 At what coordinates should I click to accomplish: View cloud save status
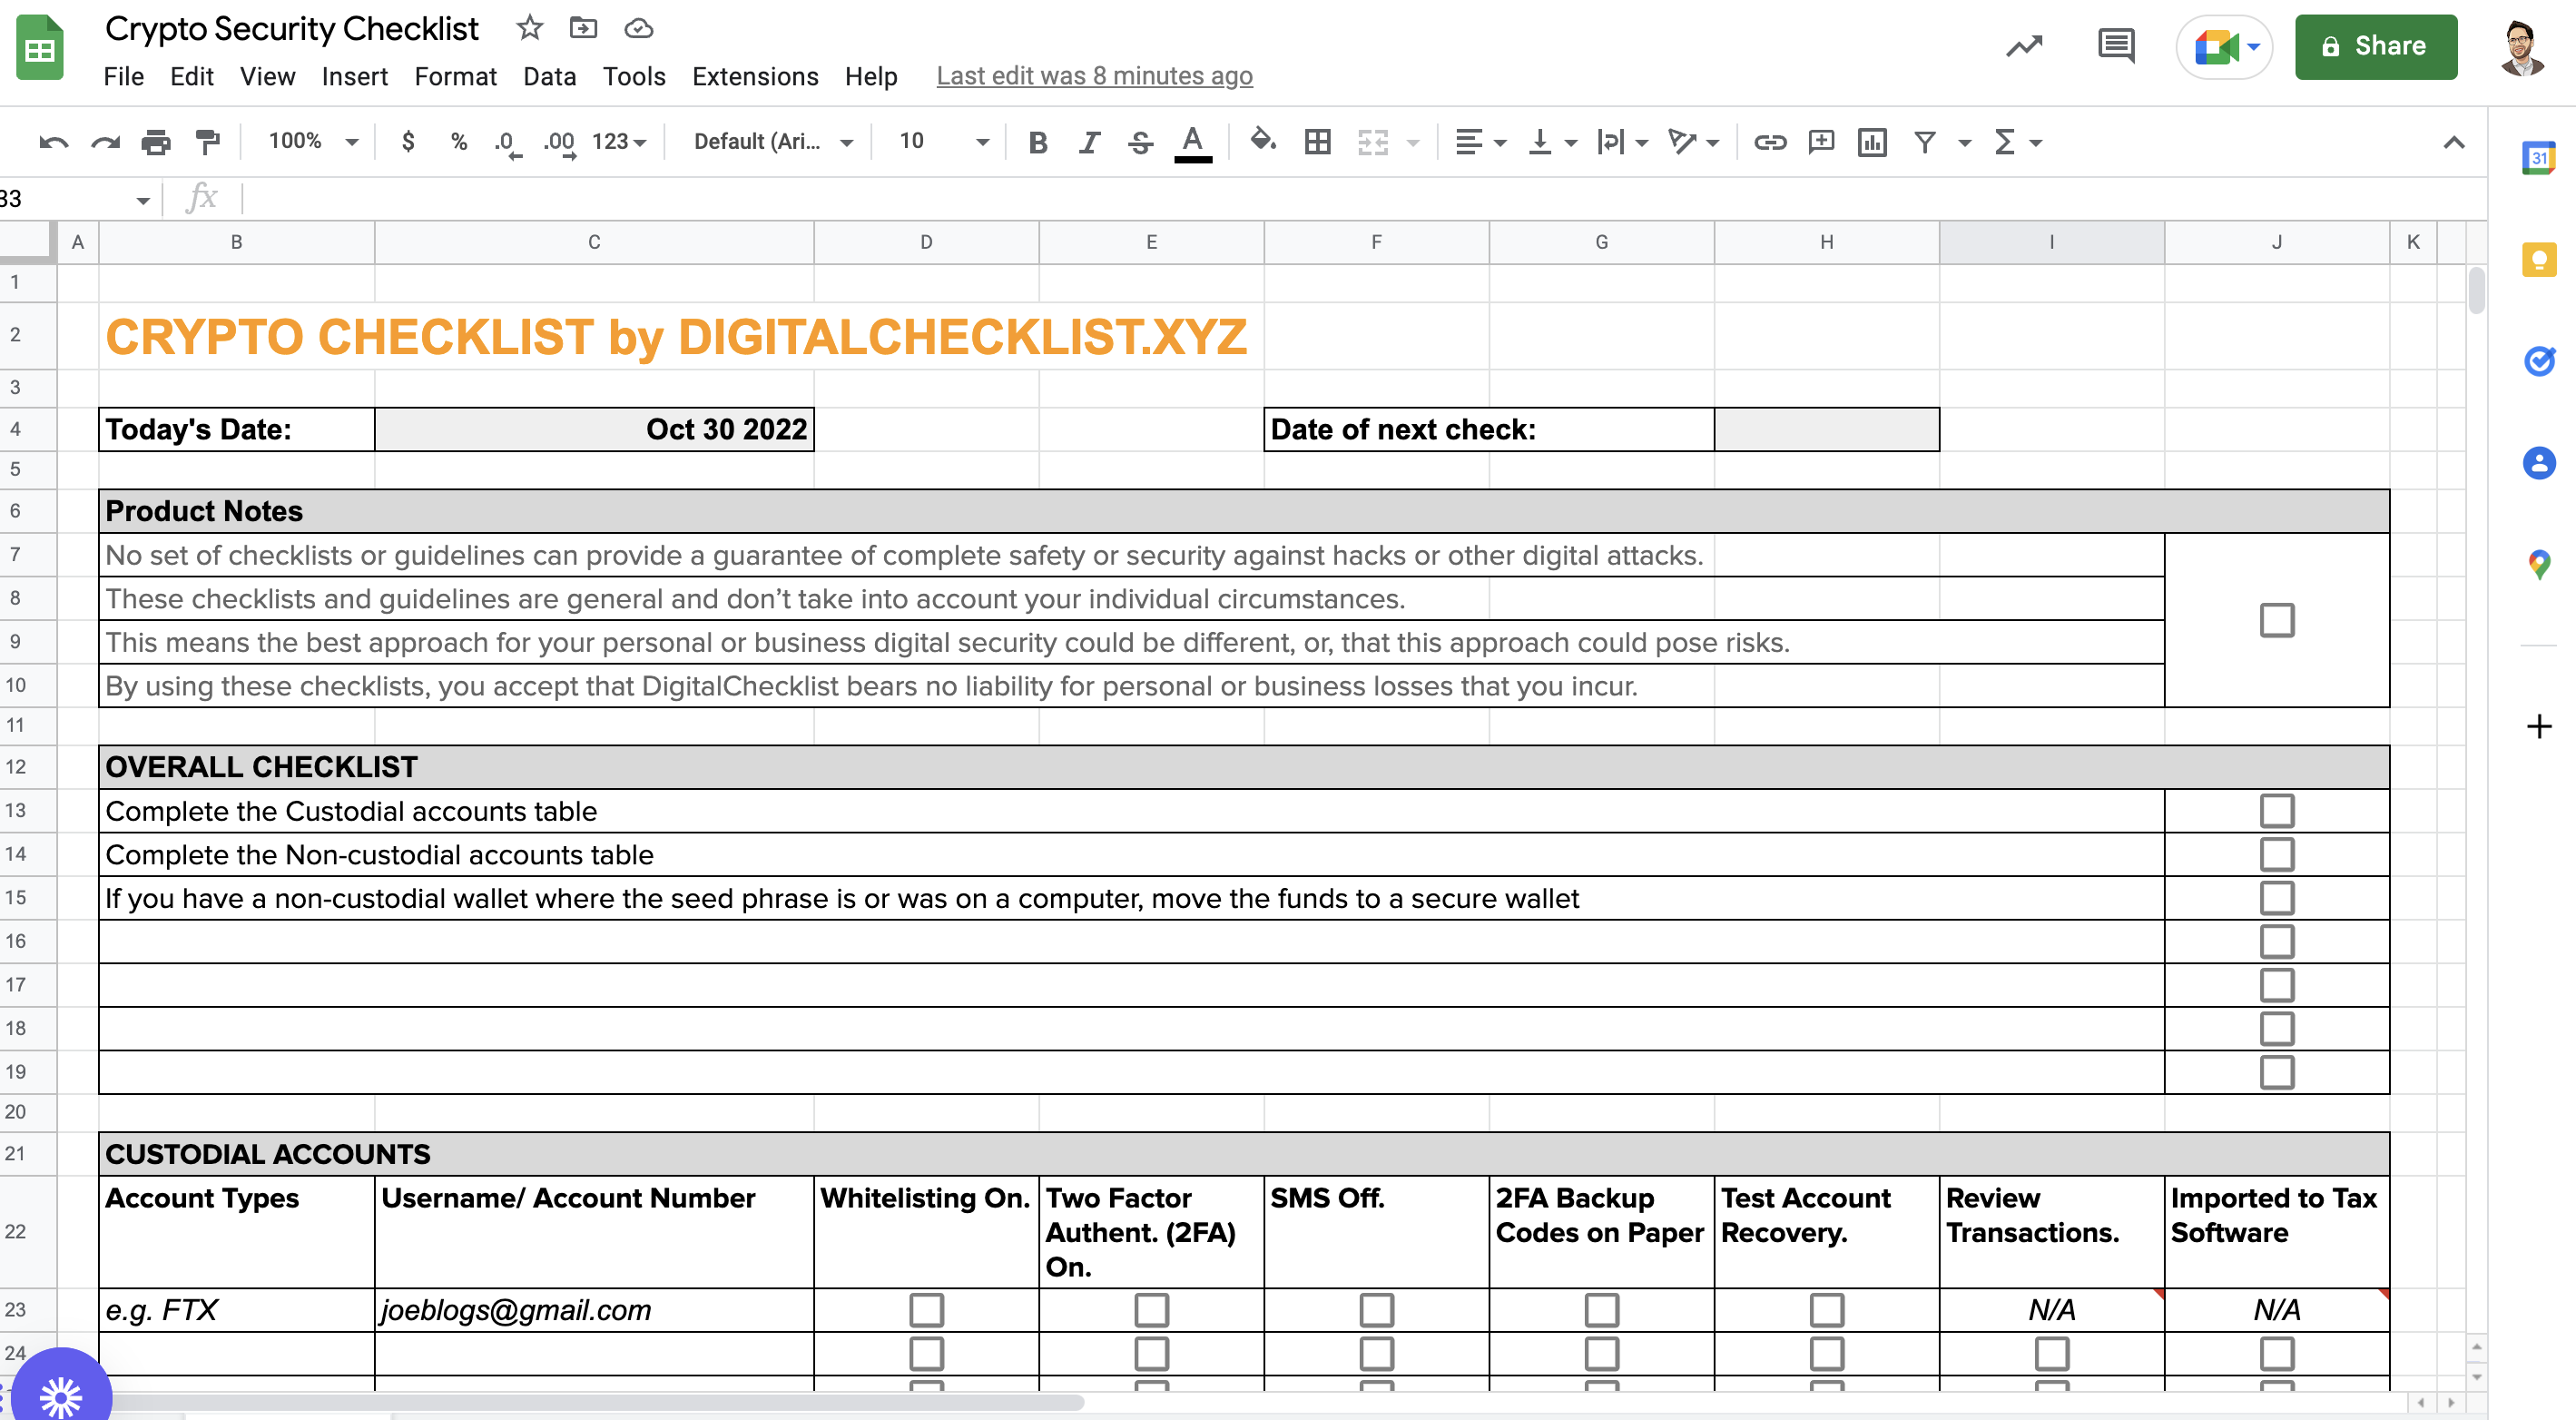[638, 28]
